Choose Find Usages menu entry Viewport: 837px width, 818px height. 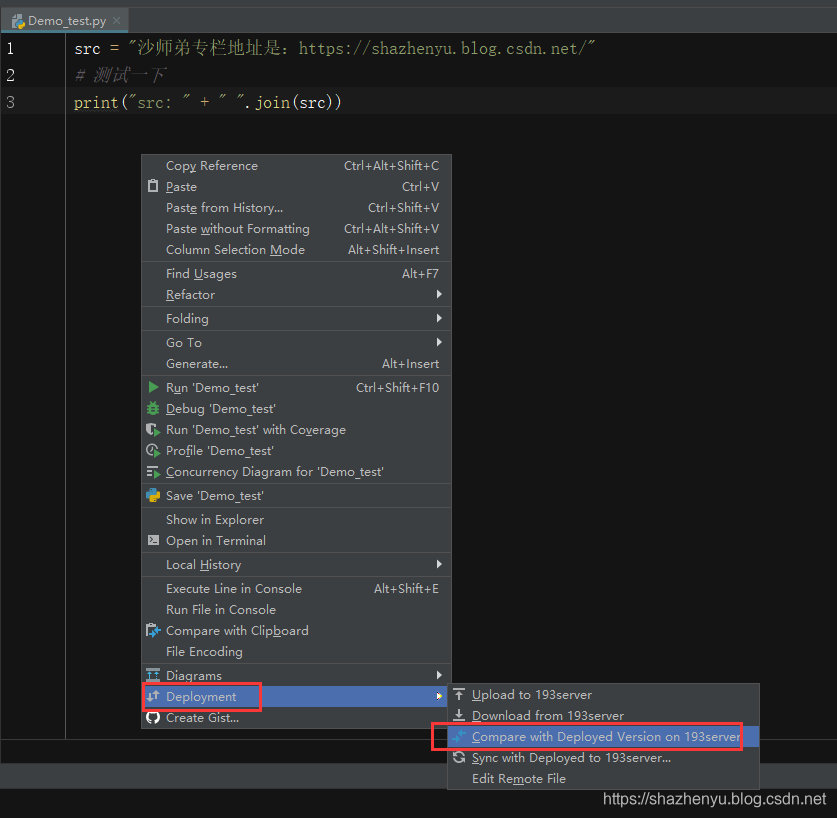click(296, 273)
